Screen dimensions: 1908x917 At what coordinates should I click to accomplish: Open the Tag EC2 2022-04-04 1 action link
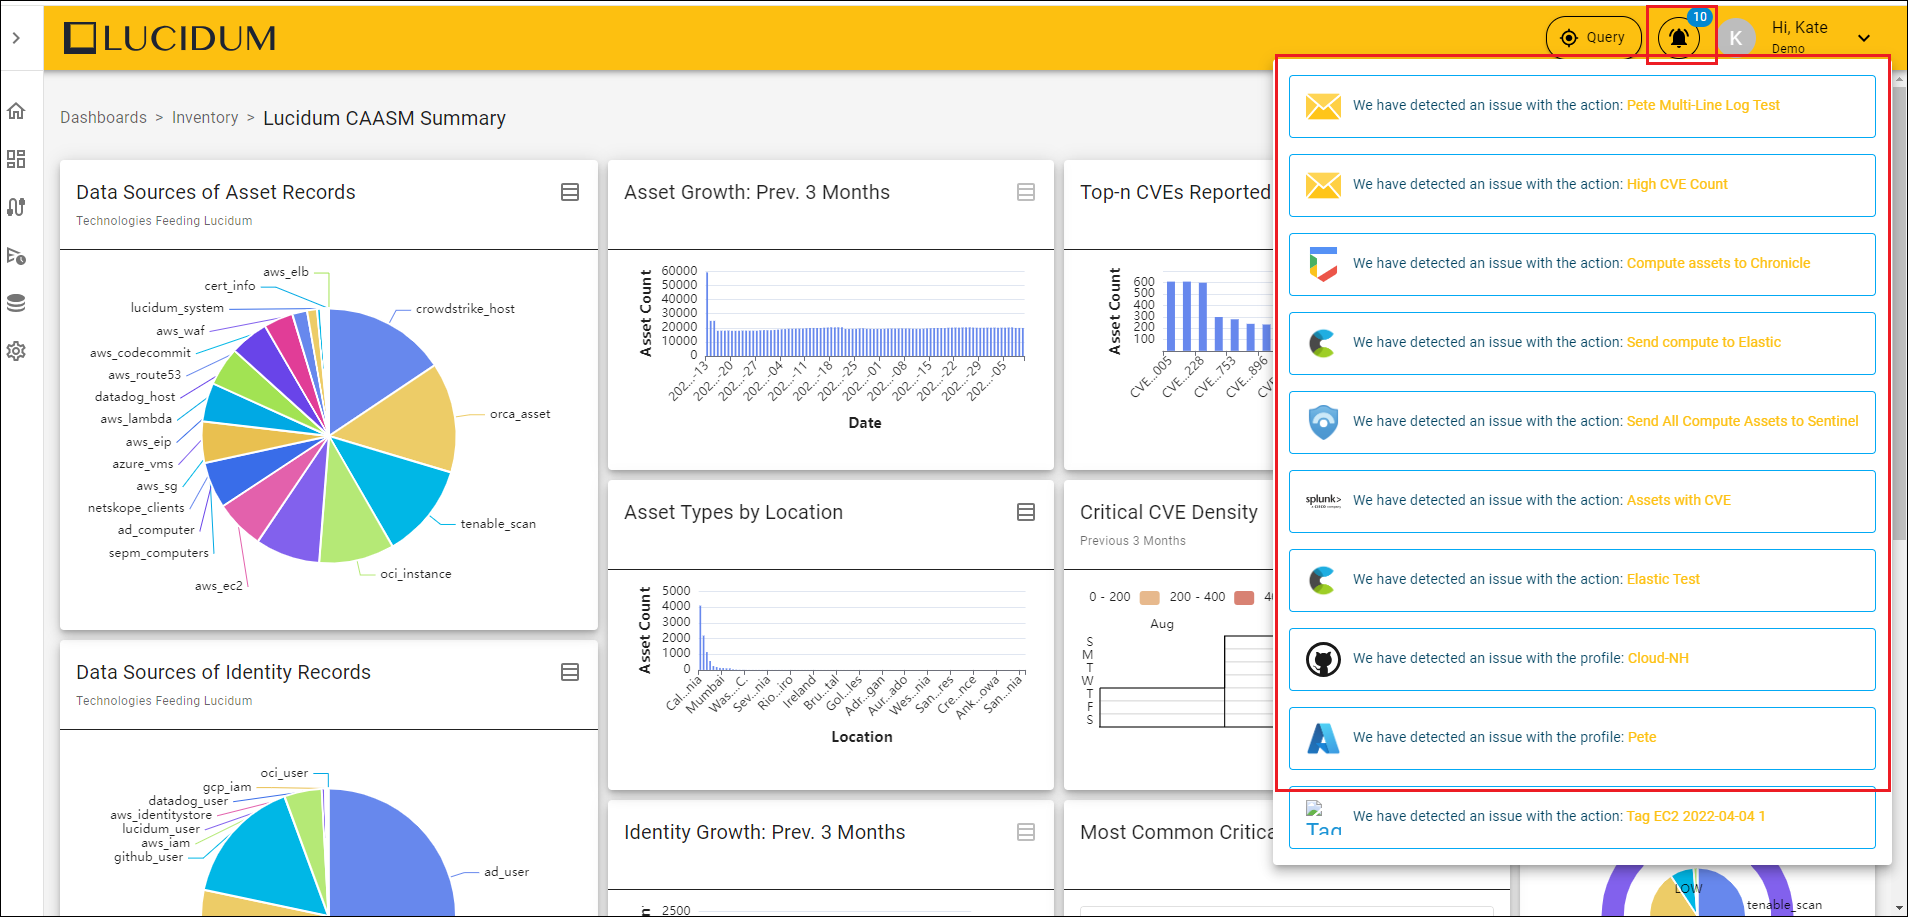1696,816
